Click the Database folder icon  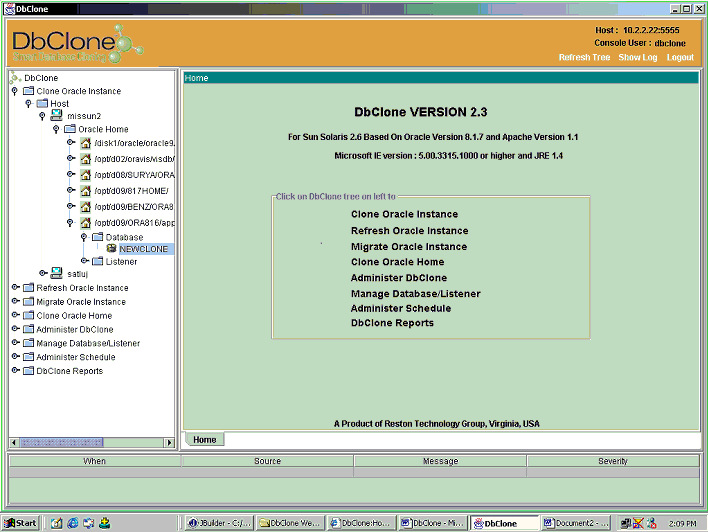tap(98, 237)
